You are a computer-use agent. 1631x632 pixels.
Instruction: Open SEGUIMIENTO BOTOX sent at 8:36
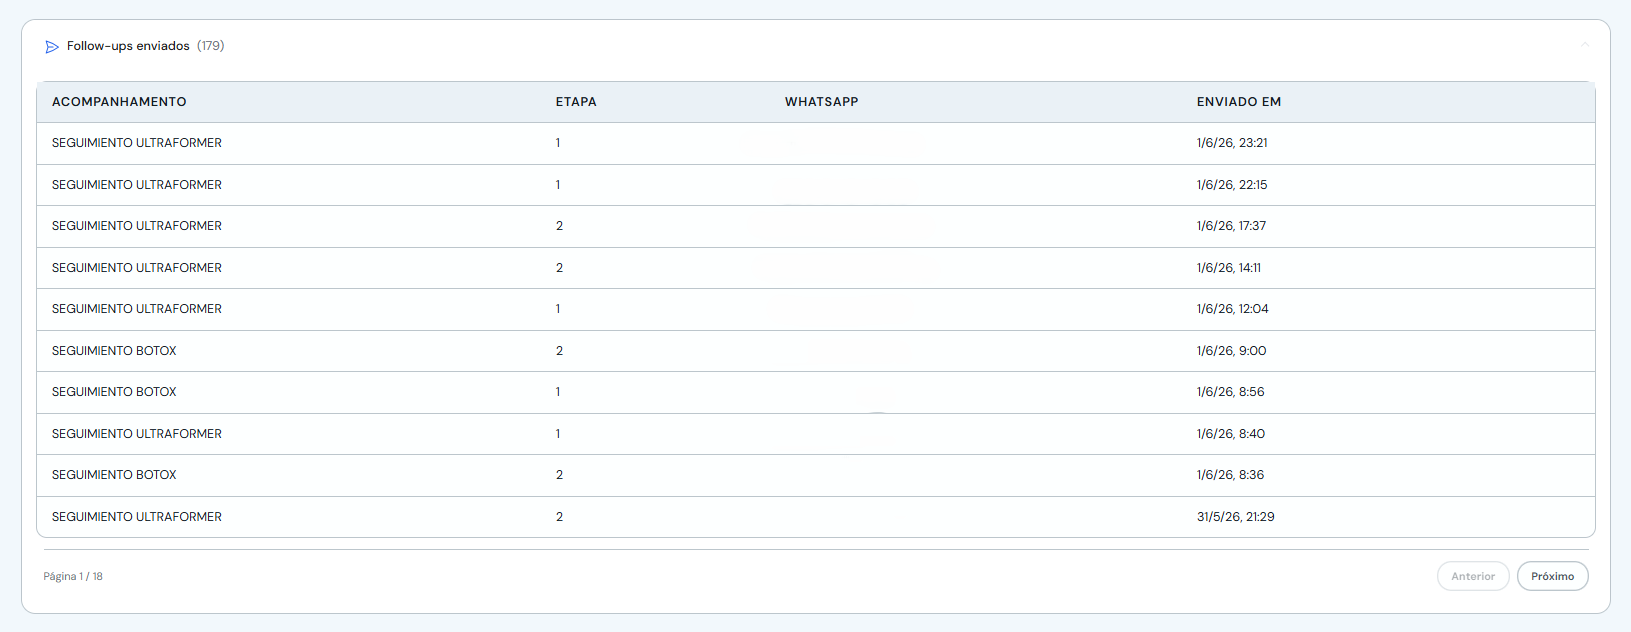pyautogui.click(x=114, y=475)
